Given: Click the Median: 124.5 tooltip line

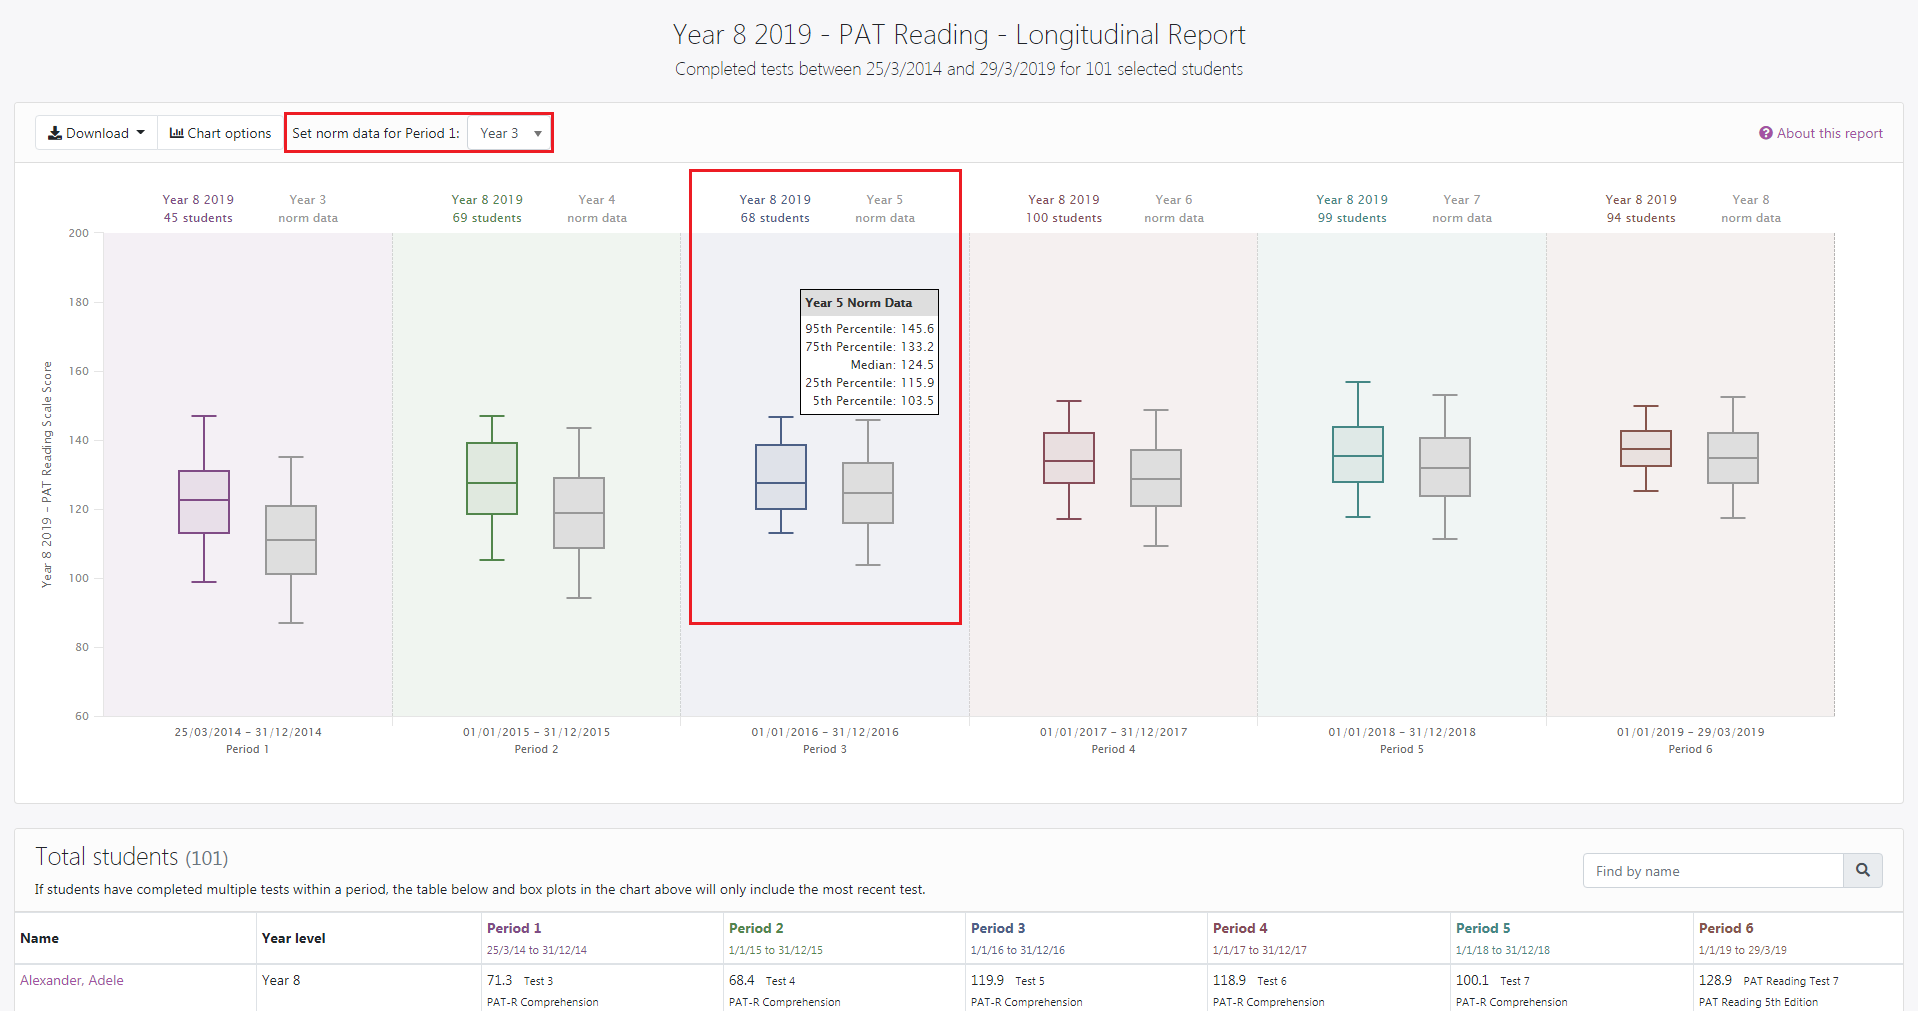Looking at the screenshot, I should pos(892,365).
